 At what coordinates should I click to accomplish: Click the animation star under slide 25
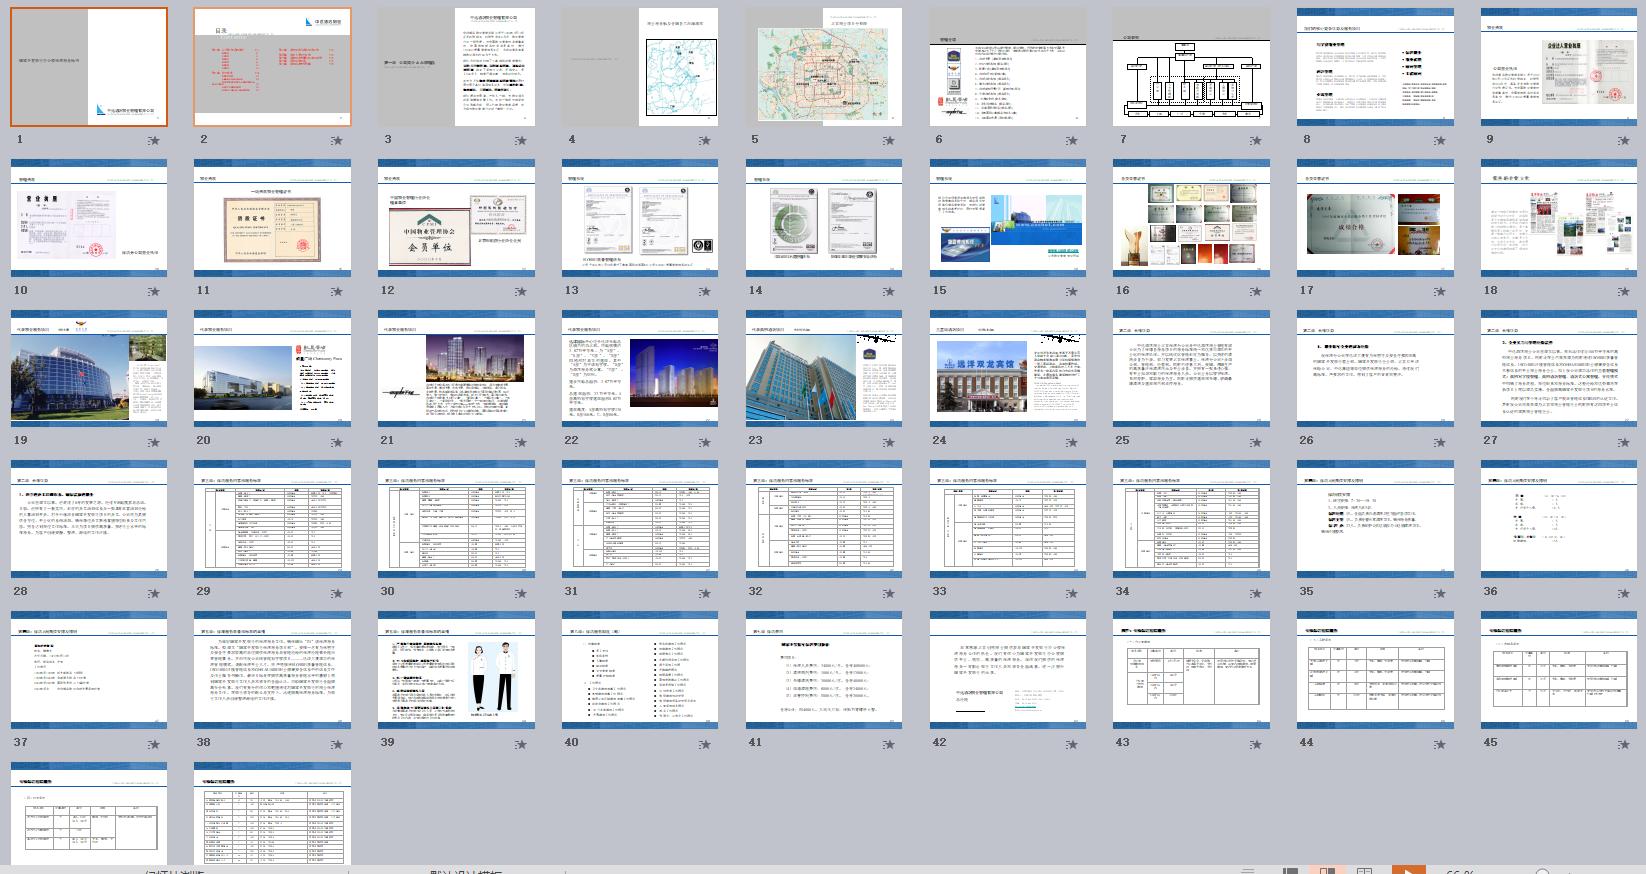pyautogui.click(x=1257, y=442)
